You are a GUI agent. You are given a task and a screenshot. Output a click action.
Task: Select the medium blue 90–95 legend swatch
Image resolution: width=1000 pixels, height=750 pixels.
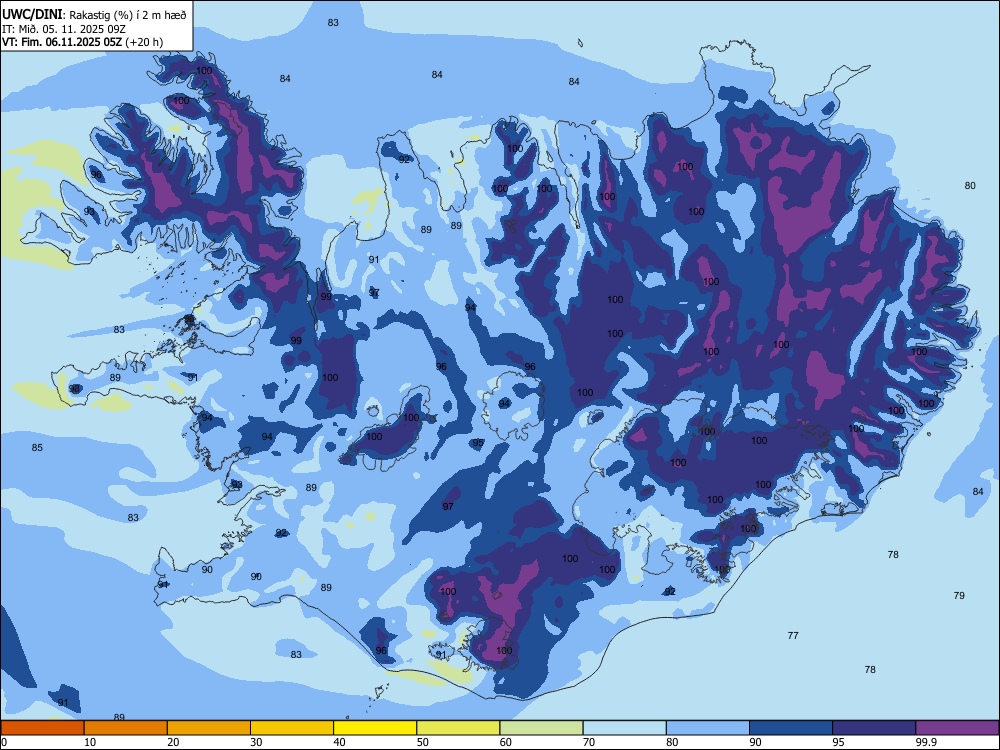click(x=791, y=728)
